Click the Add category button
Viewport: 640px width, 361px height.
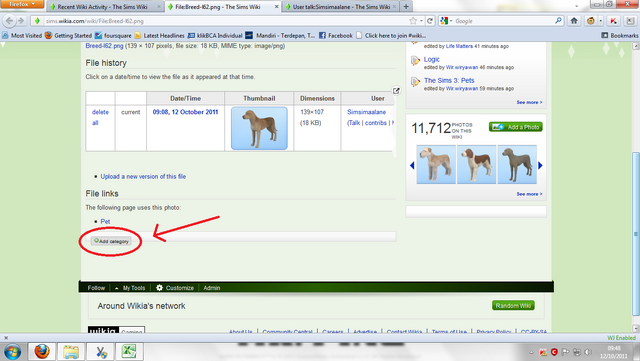[111, 241]
